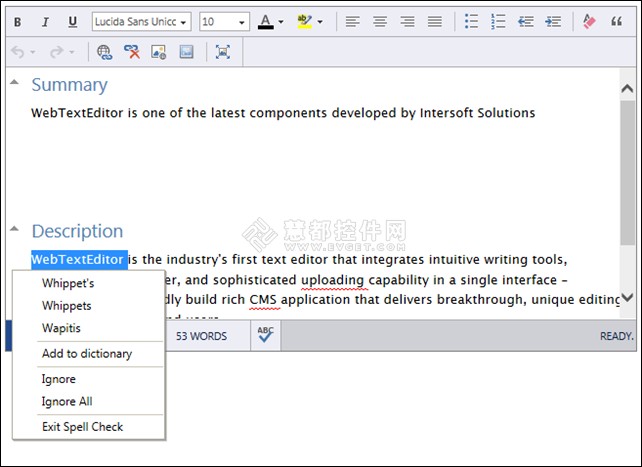Select the Description heading
Viewport: 642px width, 467px height.
[x=77, y=231]
